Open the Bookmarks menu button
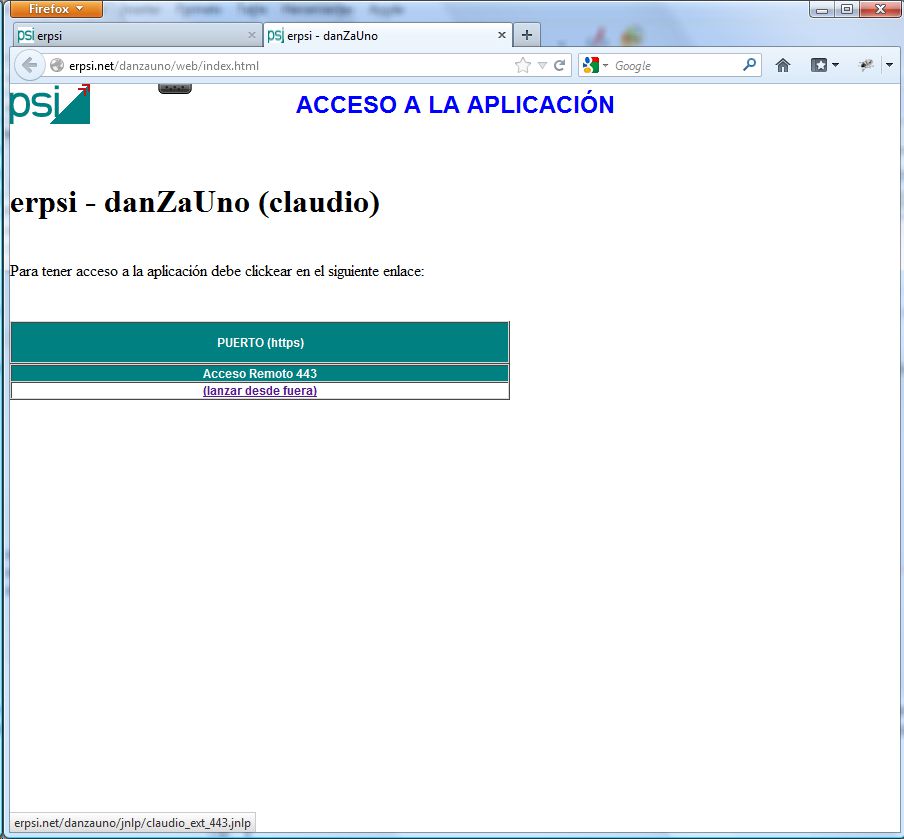Screen dimensions: 904x839 click(x=824, y=65)
